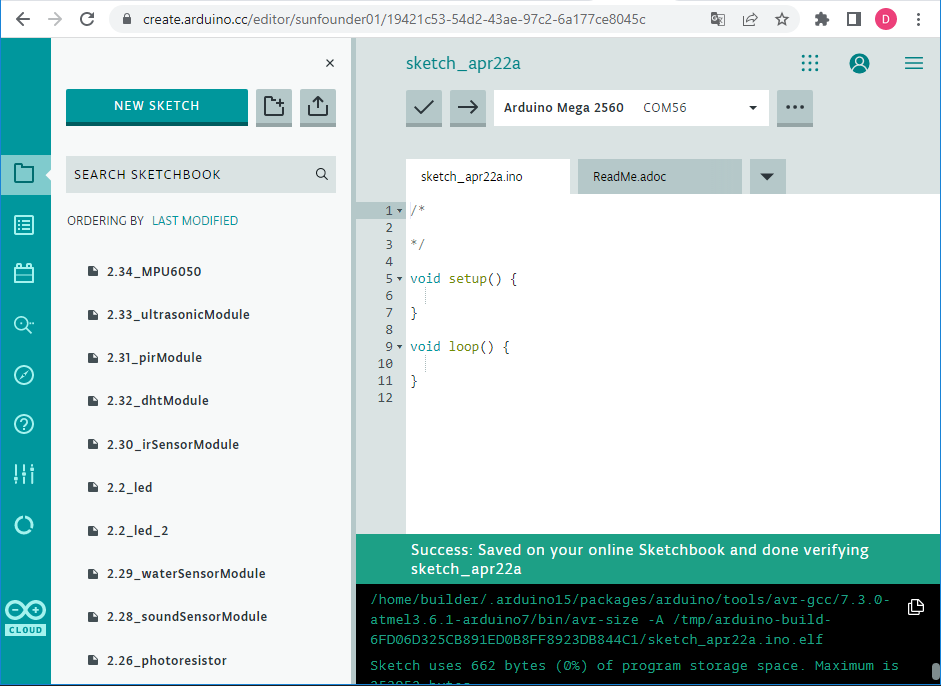This screenshot has width=941, height=686.
Task: Open the Sketchbook folder sidebar icon
Action: pos(24,174)
